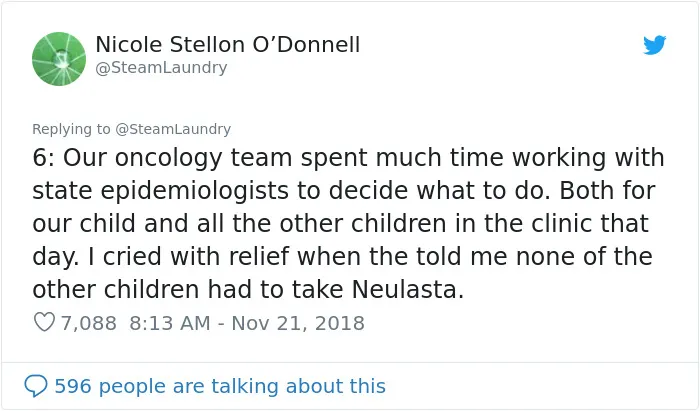700x411 pixels.
Task: Click the Nov 21, 2018 date
Action: 298,323
